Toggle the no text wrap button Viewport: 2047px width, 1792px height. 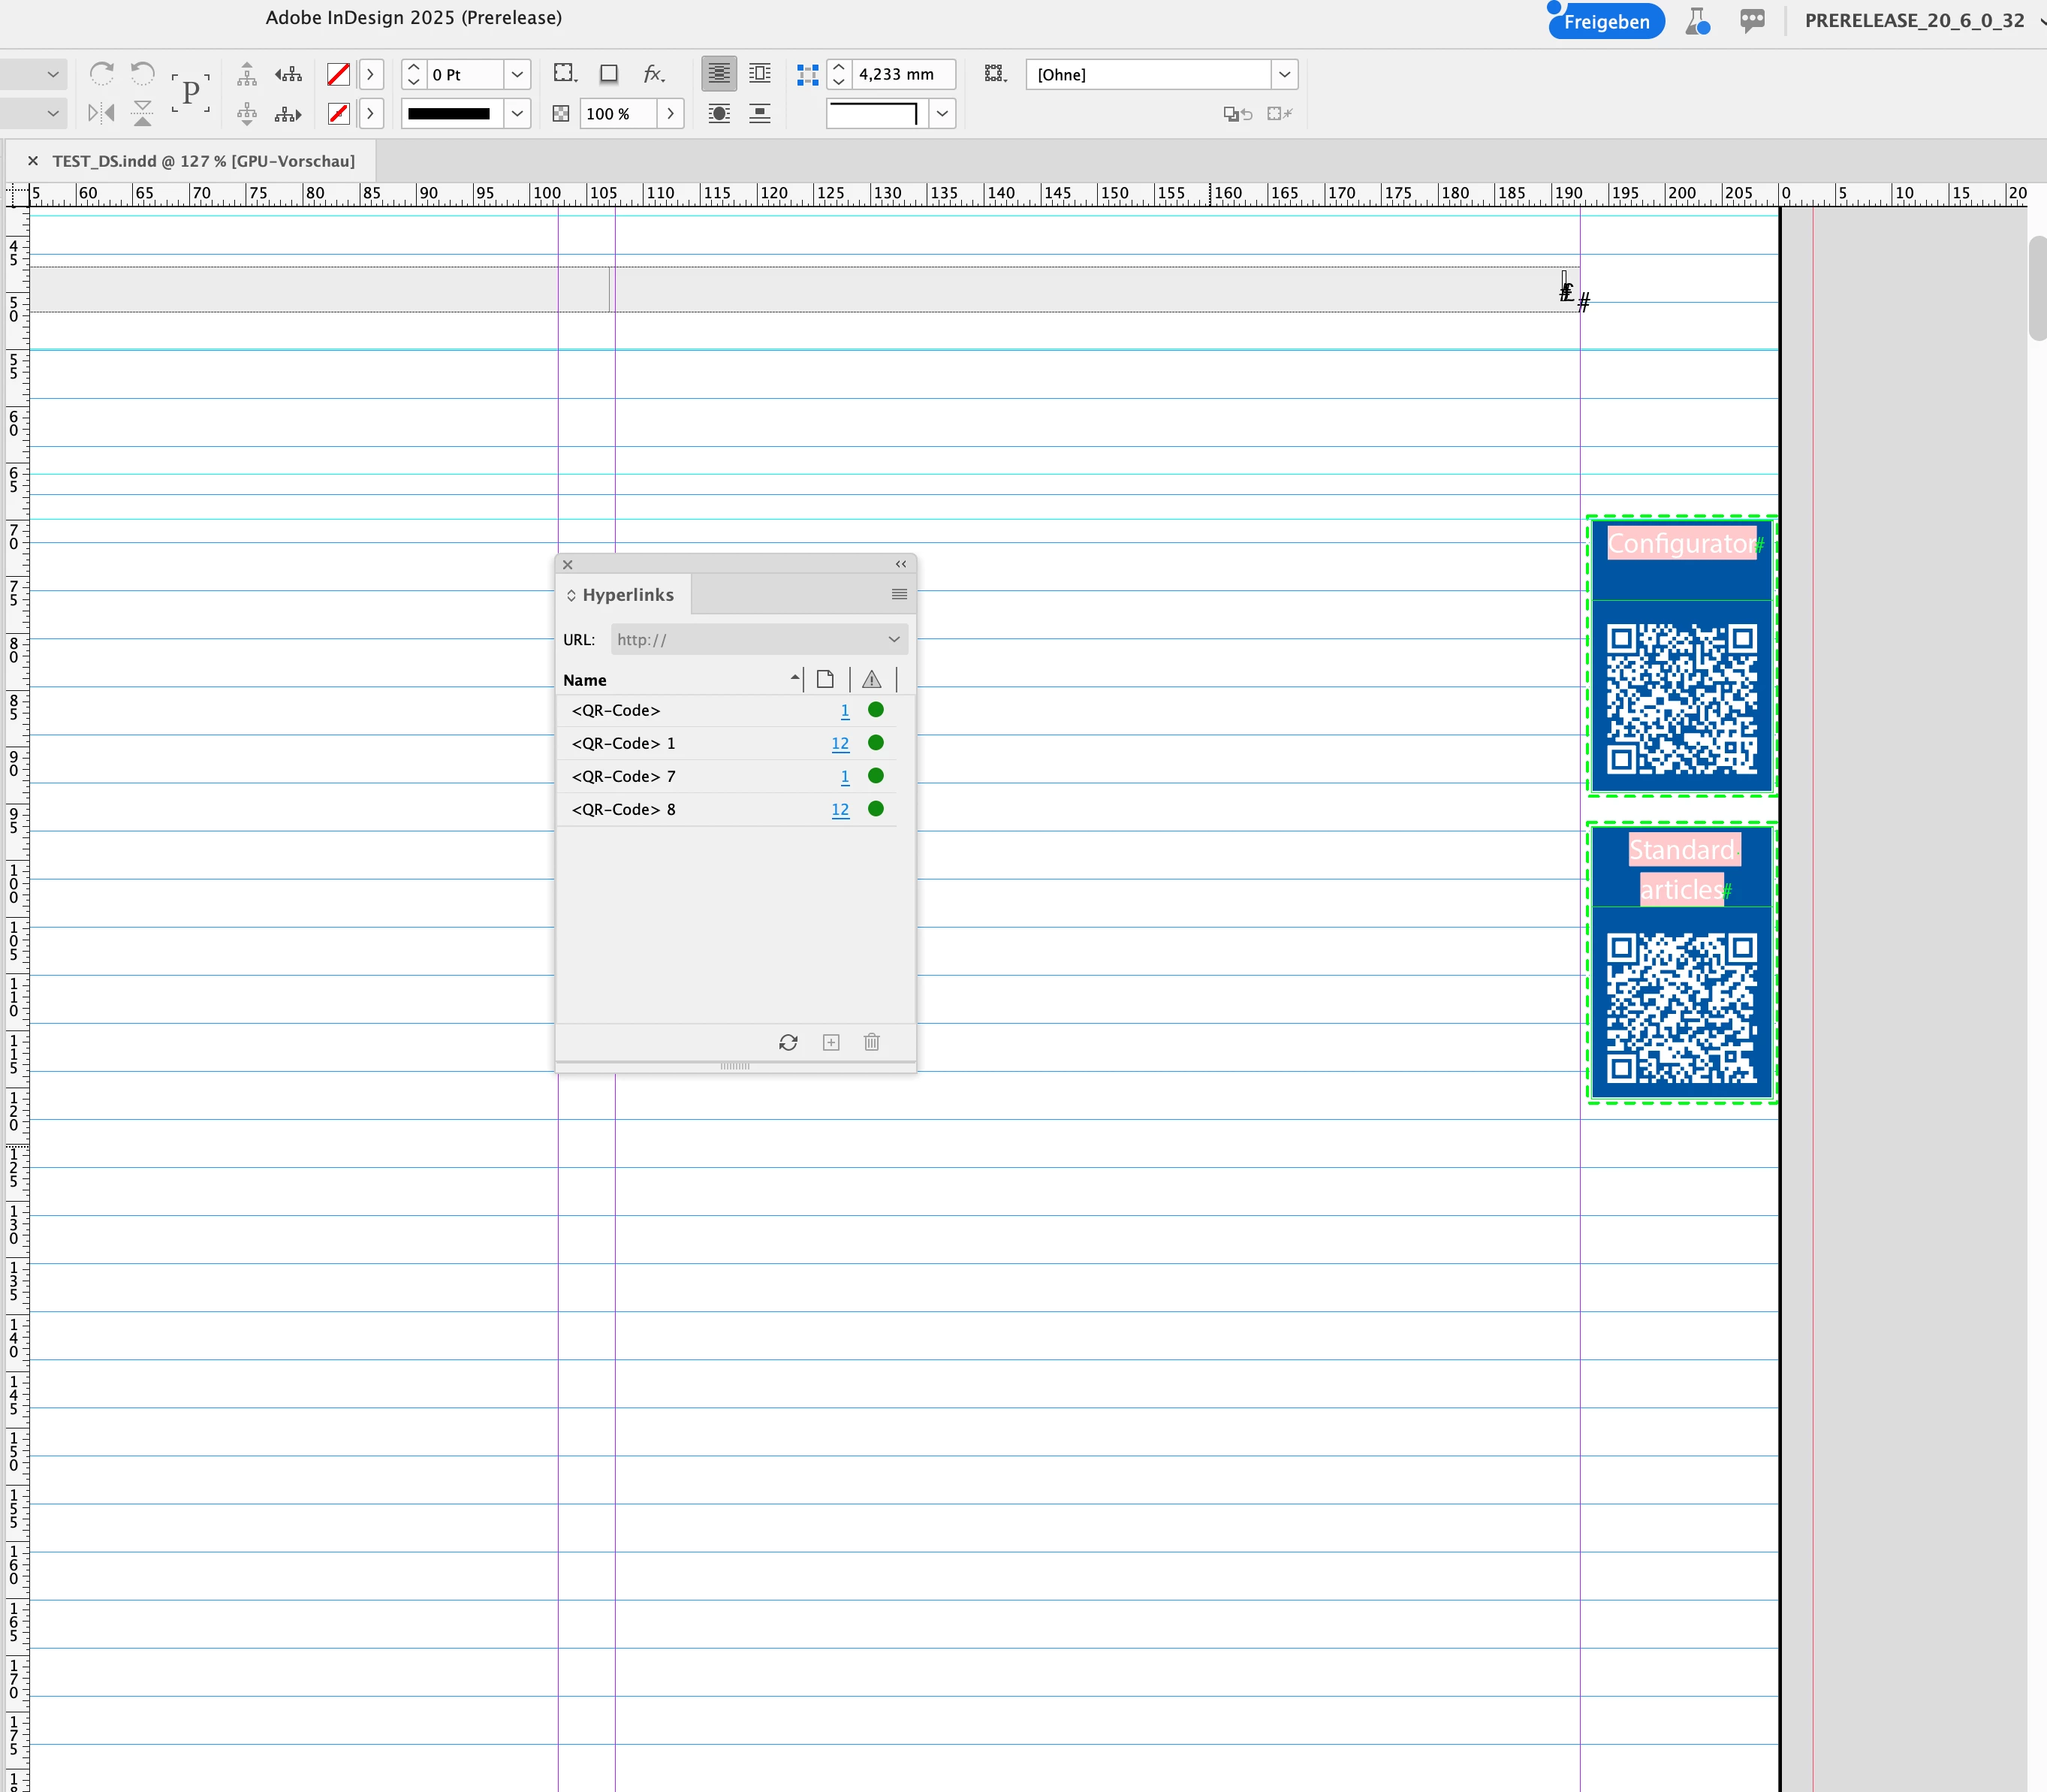click(x=718, y=74)
